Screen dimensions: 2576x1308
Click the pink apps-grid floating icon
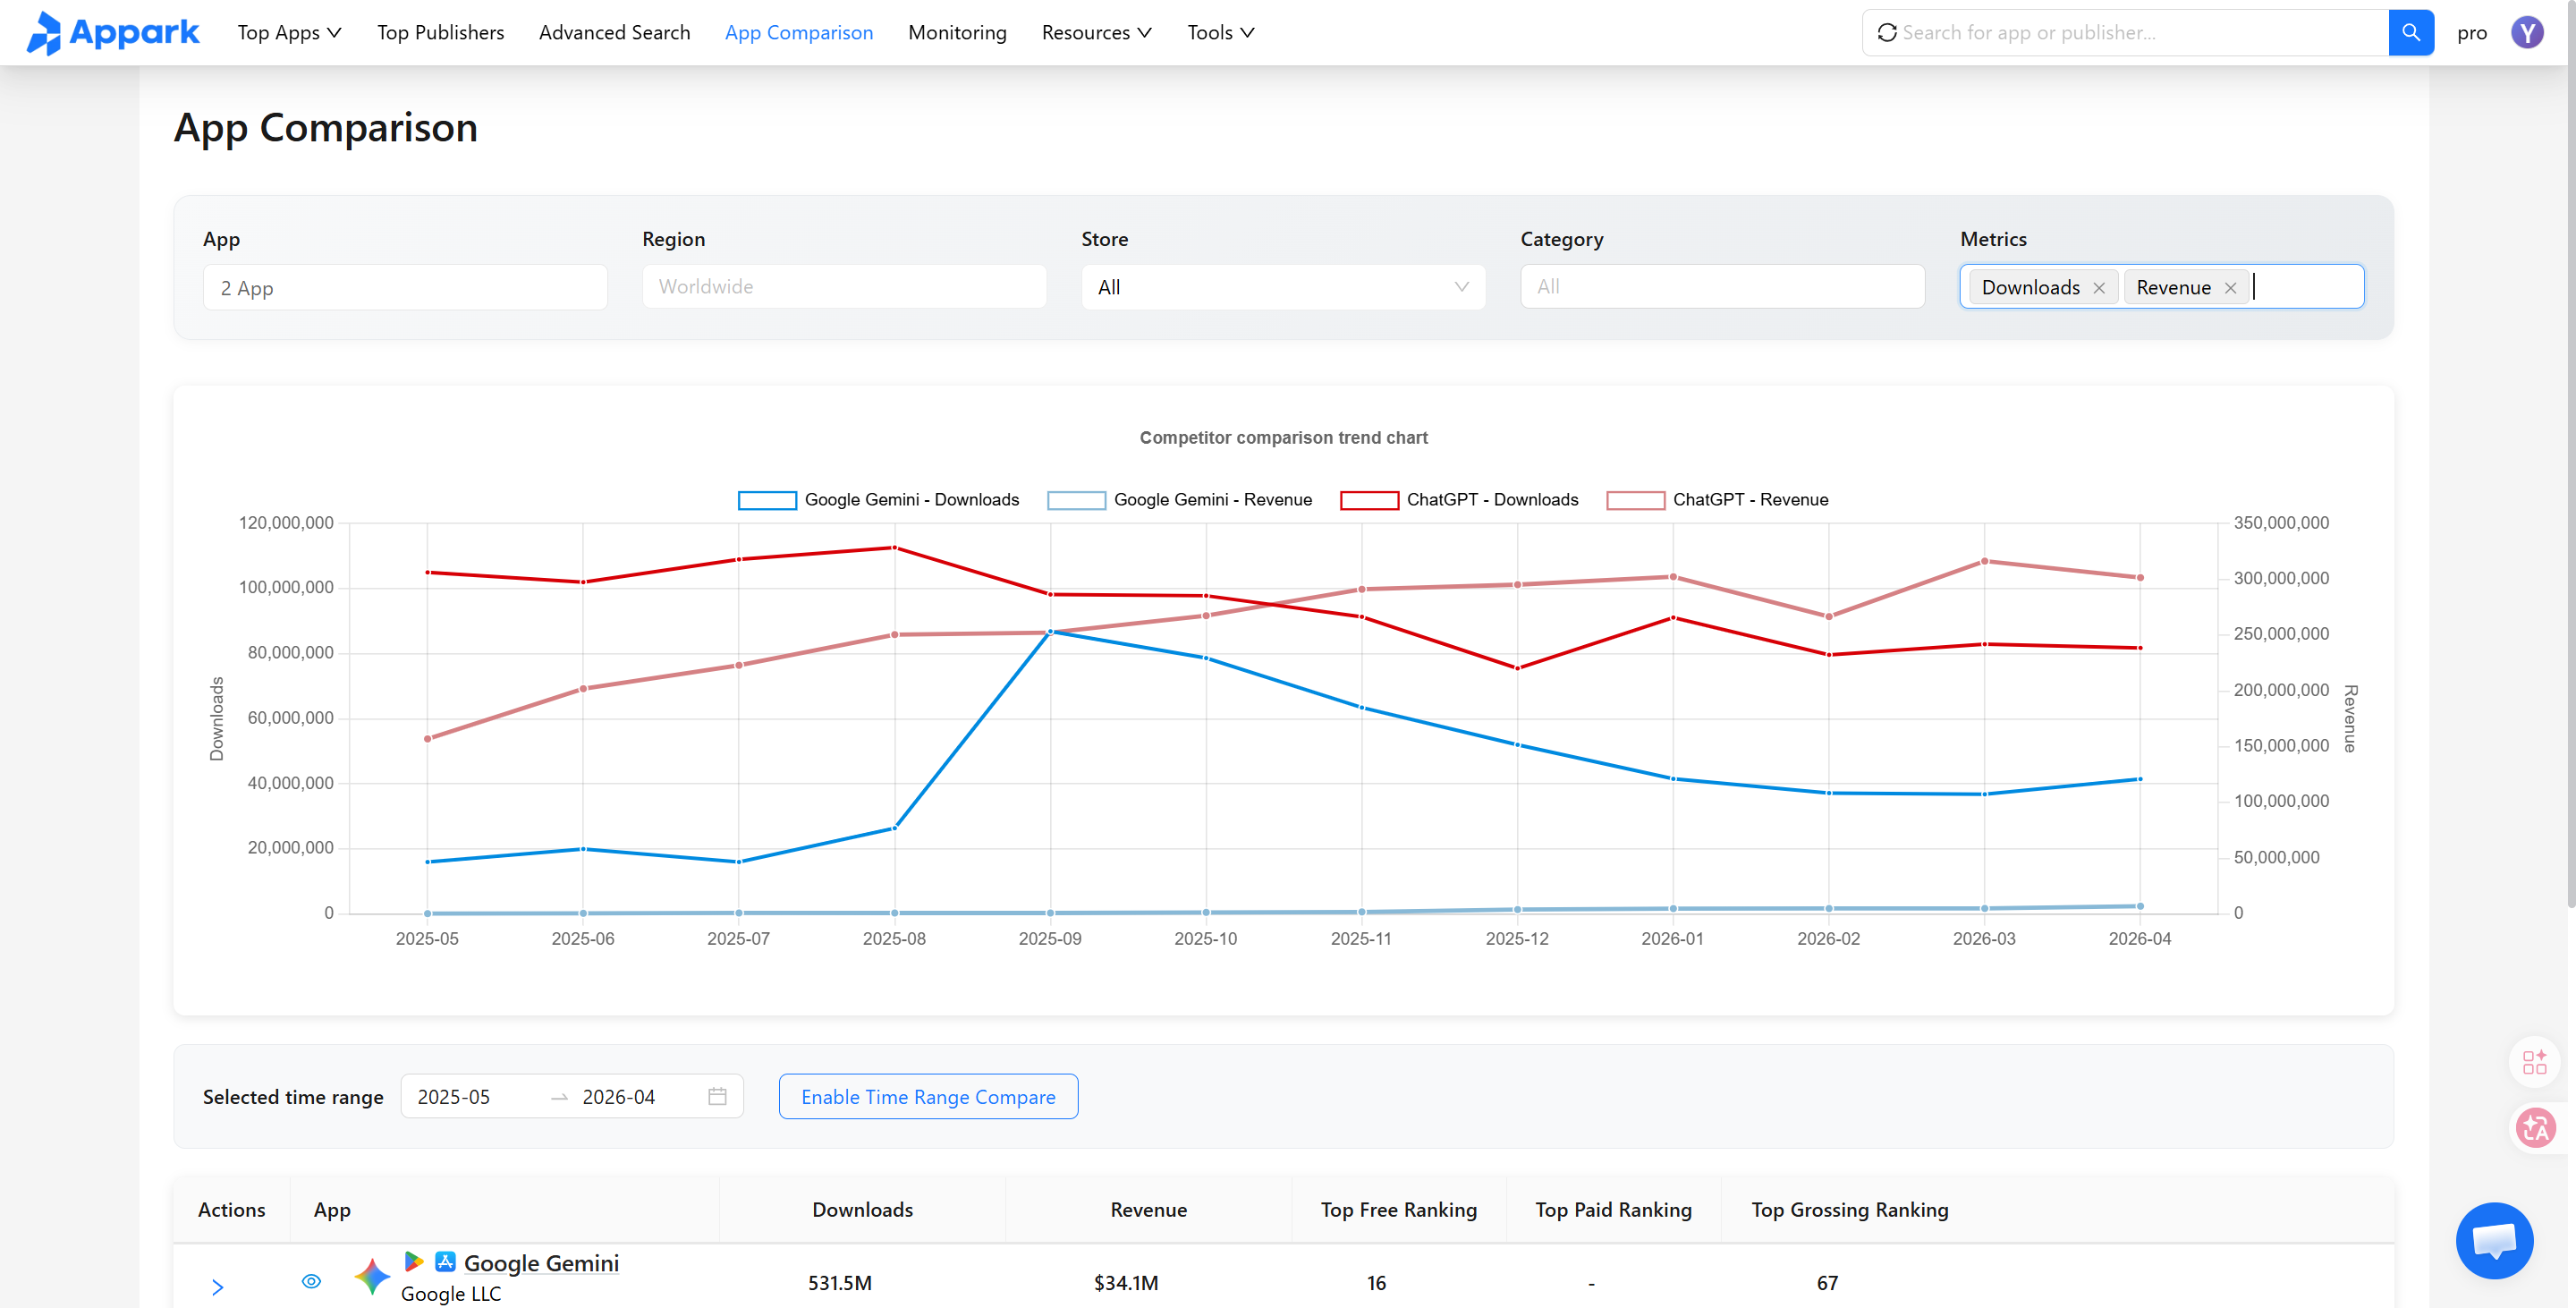click(x=2534, y=1061)
